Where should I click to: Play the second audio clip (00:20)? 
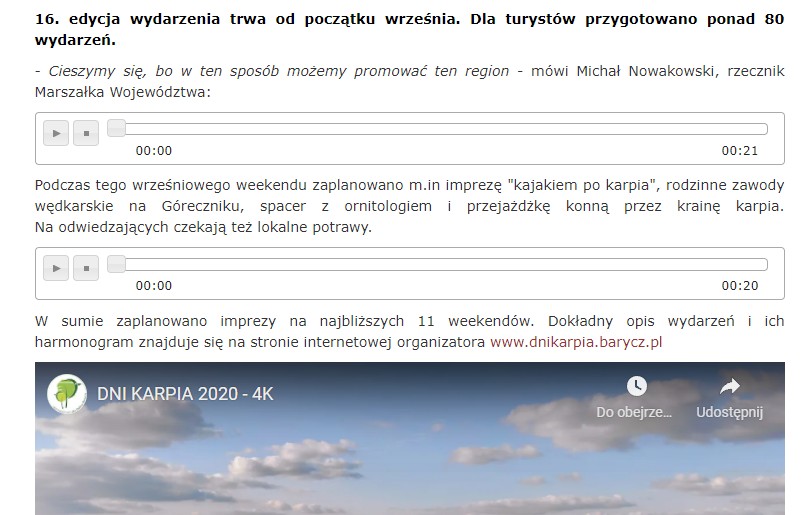point(56,268)
